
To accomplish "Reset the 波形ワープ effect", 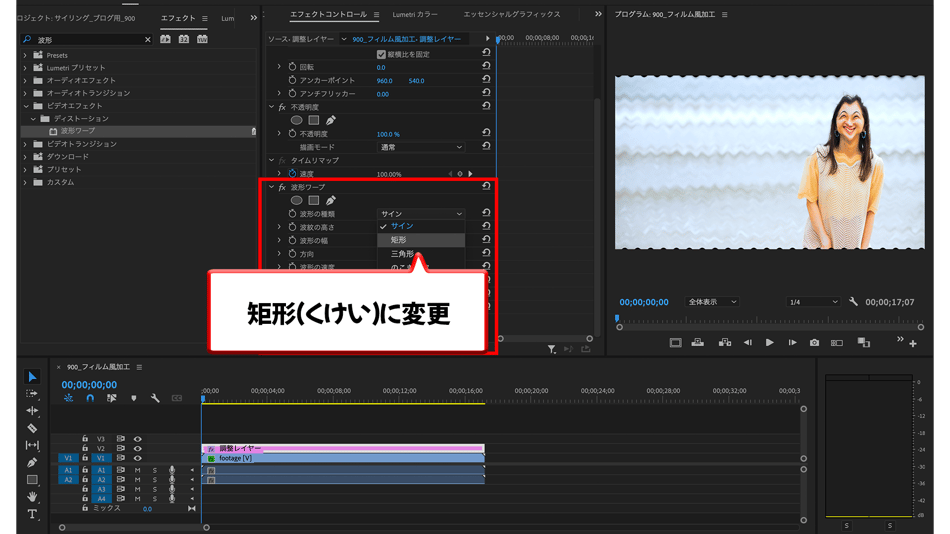I will click(486, 187).
